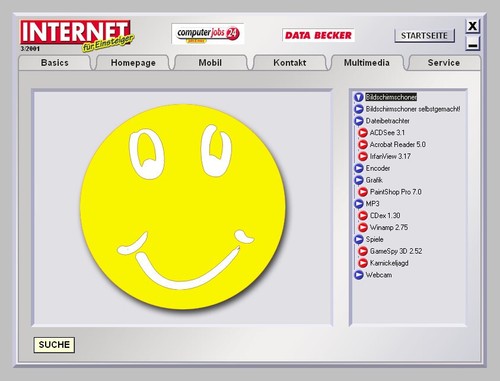Click the SUCHE button
The height and width of the screenshot is (381, 500).
54,345
